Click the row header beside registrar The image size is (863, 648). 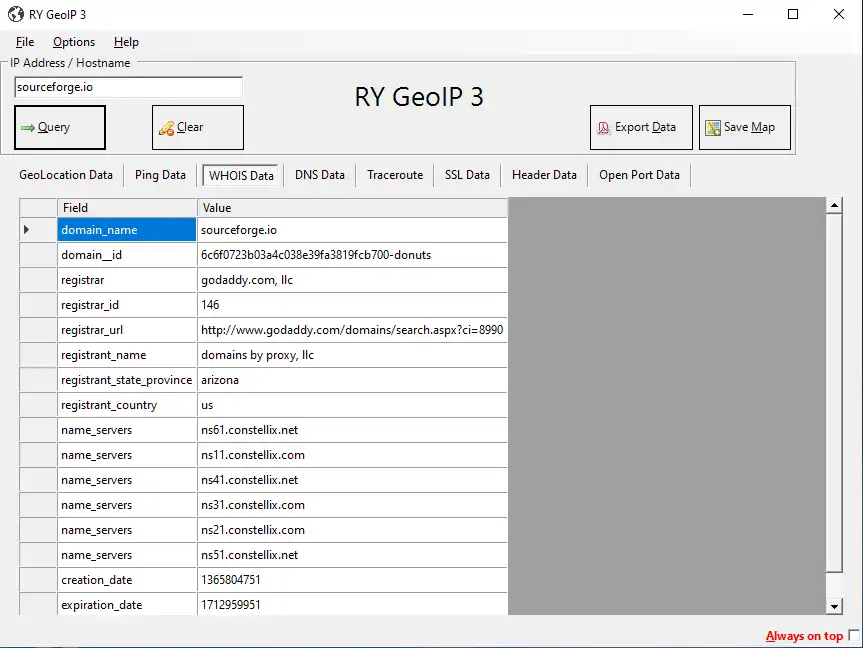tap(38, 280)
